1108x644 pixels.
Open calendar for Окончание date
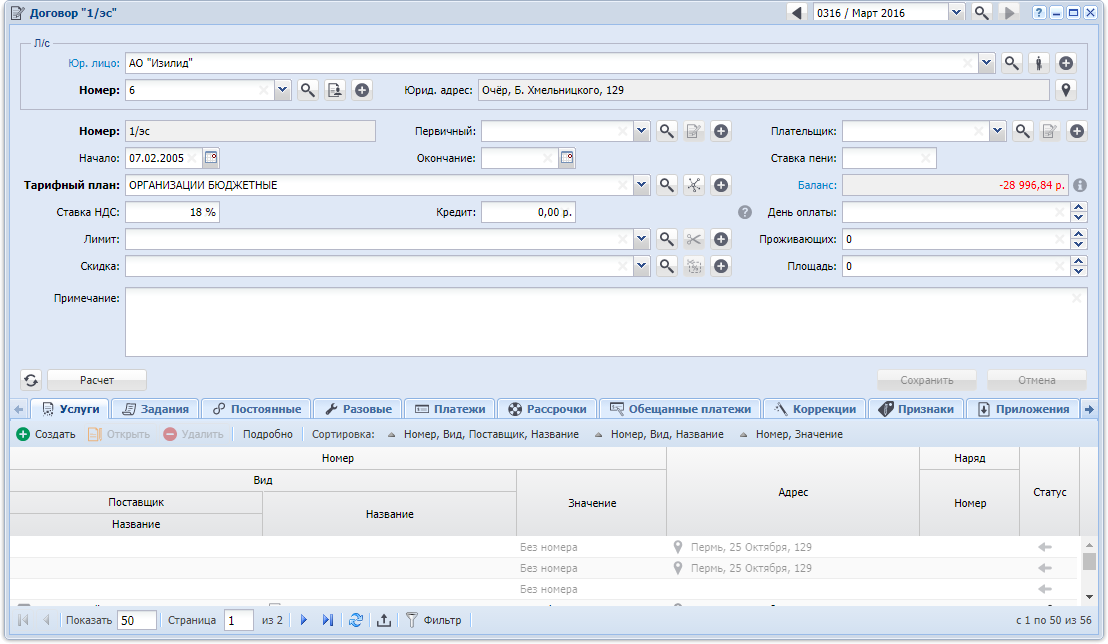567,158
